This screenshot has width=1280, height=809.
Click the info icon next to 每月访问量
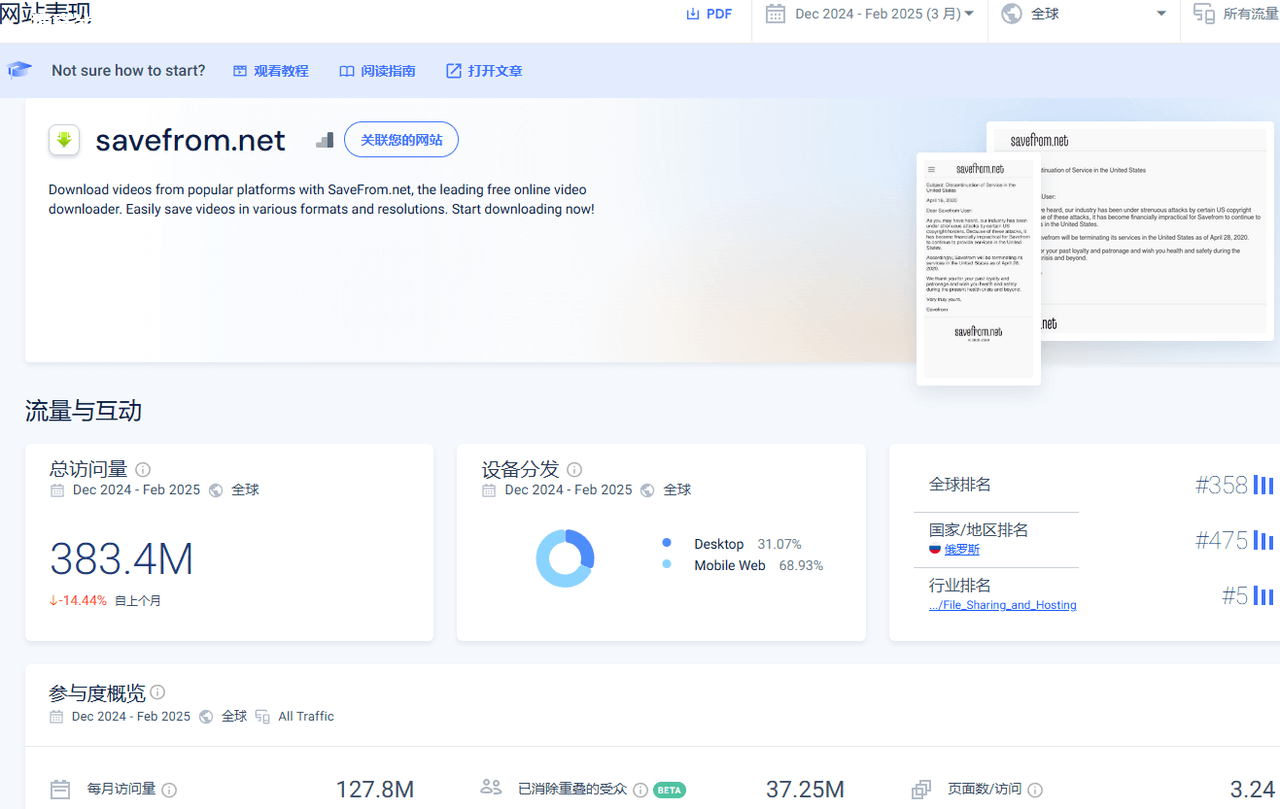pyautogui.click(x=170, y=790)
